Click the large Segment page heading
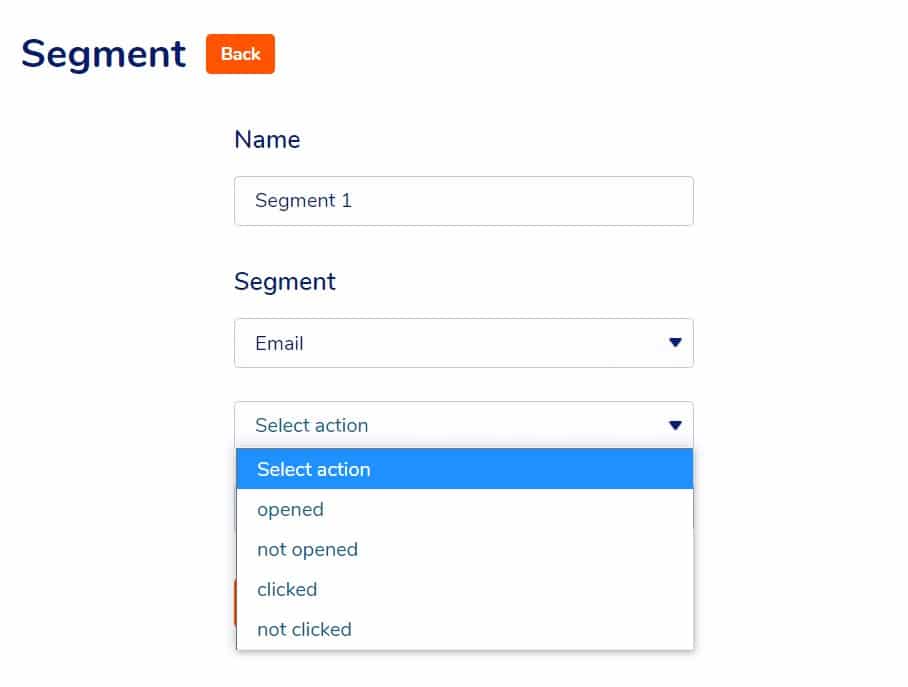 pyautogui.click(x=104, y=54)
